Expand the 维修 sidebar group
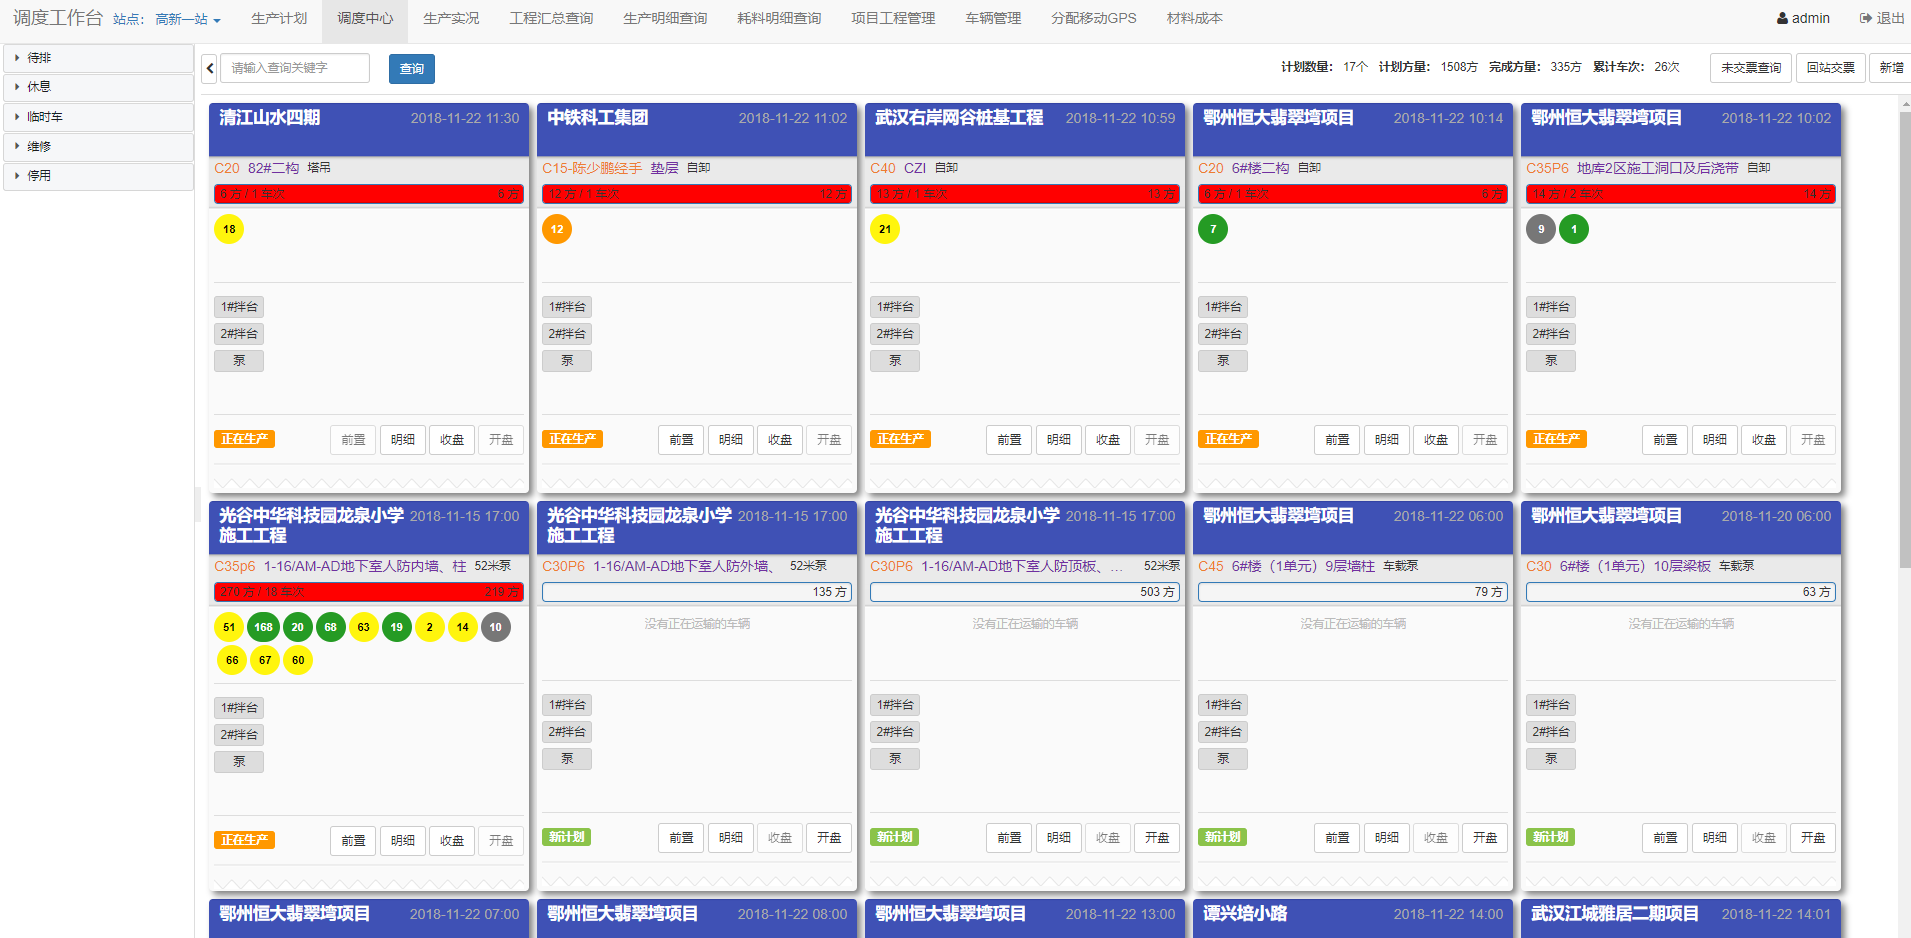The width and height of the screenshot is (1911, 938). click(98, 146)
